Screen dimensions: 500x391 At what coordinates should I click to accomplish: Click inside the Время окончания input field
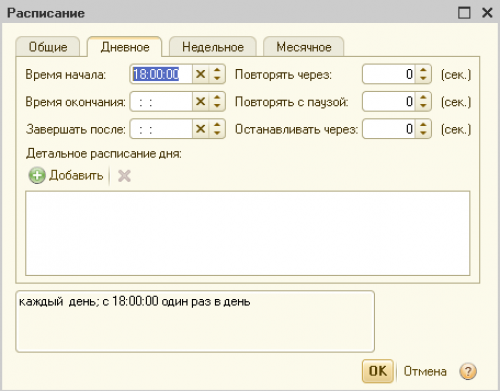(x=161, y=101)
